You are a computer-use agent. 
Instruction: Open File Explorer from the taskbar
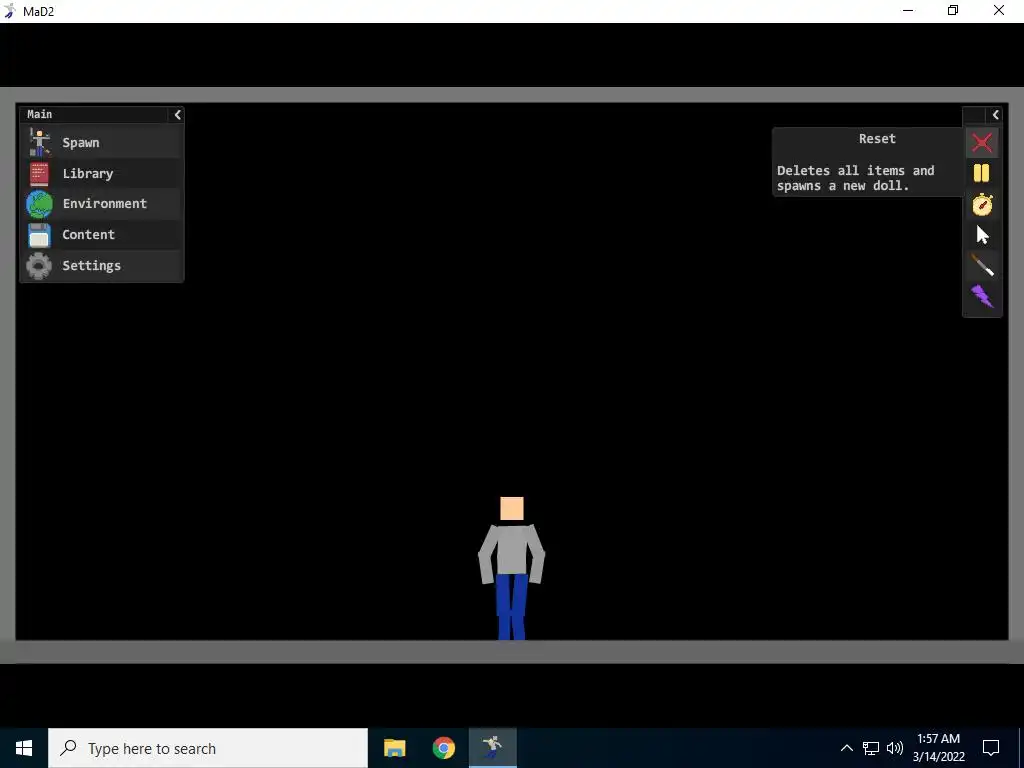394,748
